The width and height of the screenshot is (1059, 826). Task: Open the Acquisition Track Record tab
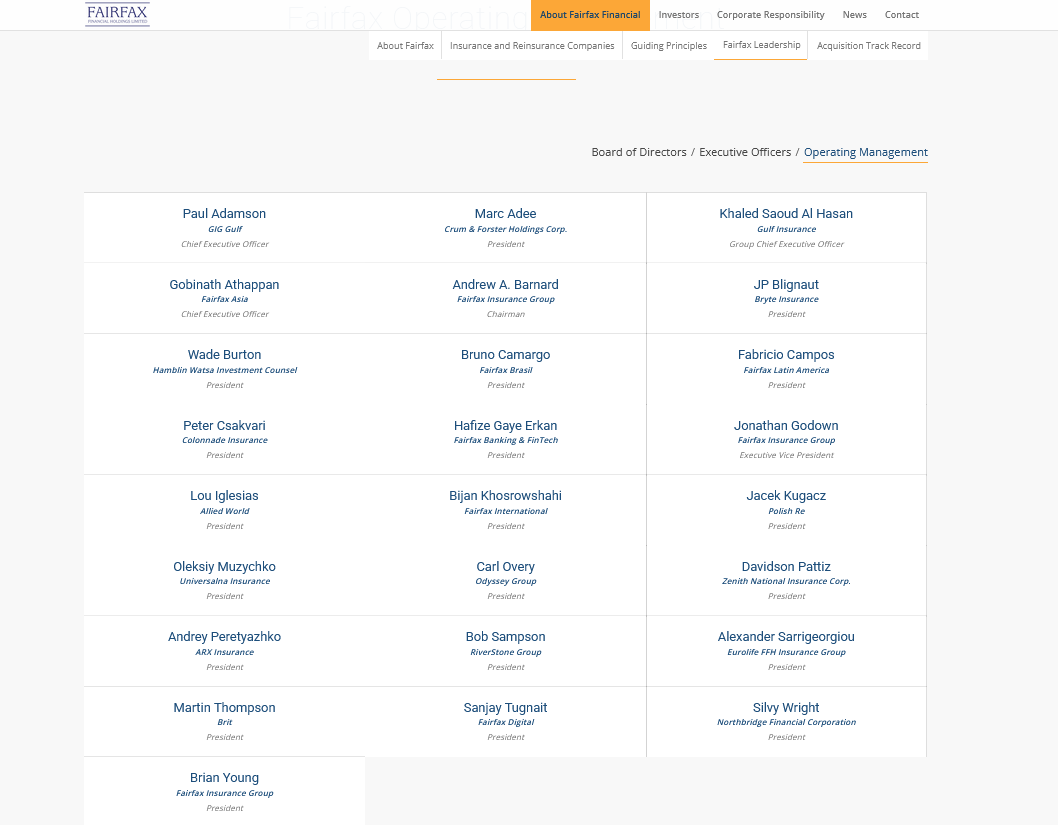click(x=869, y=45)
